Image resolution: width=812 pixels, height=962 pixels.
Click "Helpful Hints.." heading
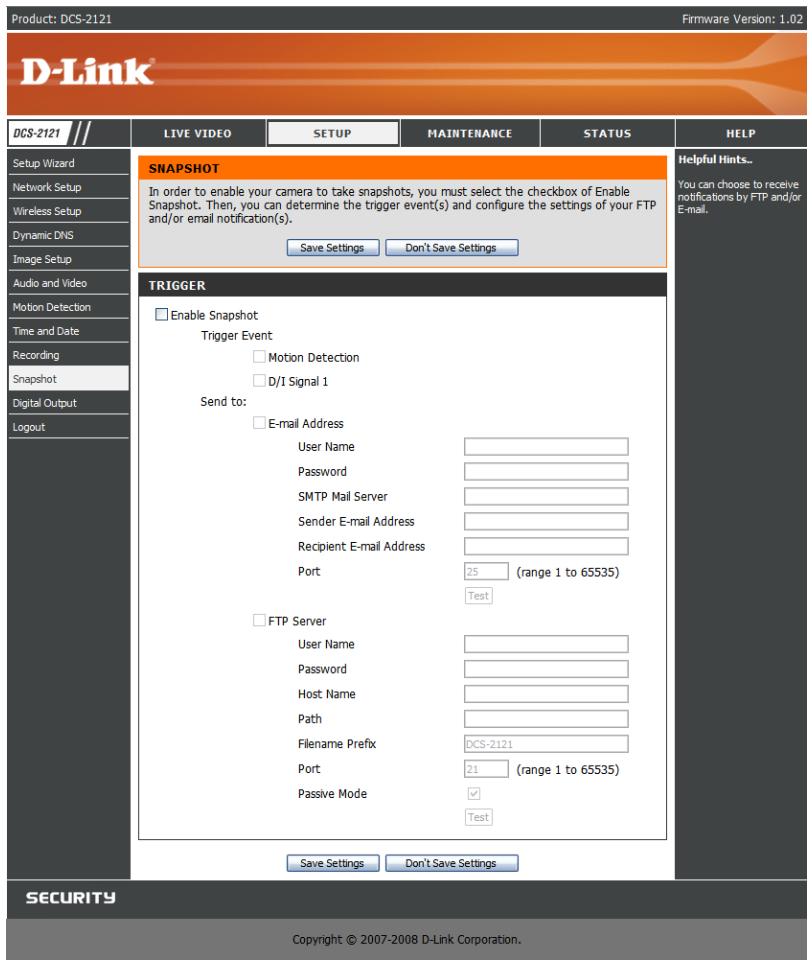coord(714,160)
